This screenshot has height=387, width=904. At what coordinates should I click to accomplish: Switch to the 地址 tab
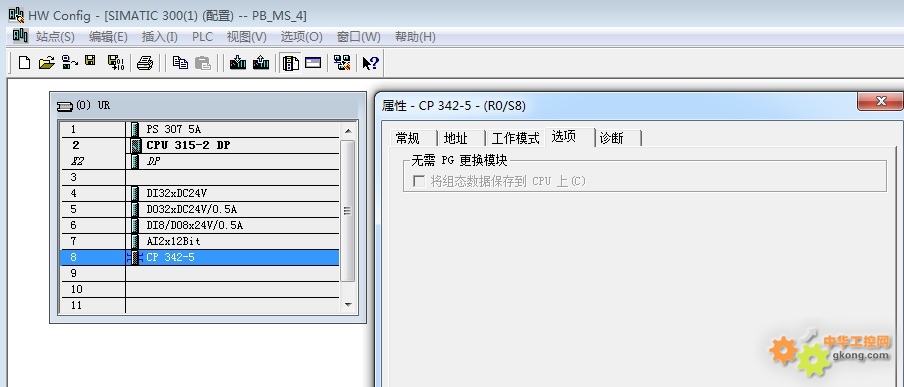(460, 138)
